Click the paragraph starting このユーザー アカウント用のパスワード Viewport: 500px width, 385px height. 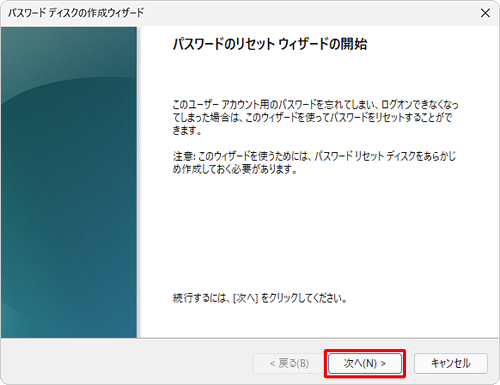[316, 117]
